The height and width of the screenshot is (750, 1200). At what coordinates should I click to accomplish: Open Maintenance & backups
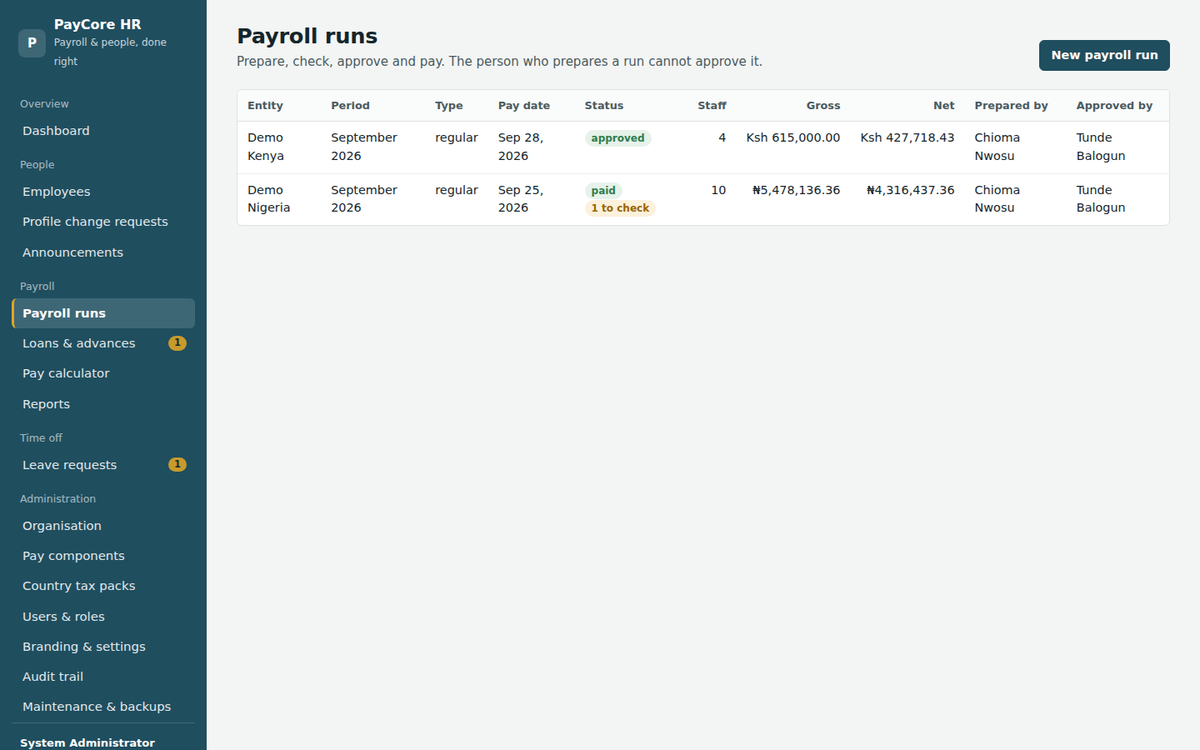[103, 707]
